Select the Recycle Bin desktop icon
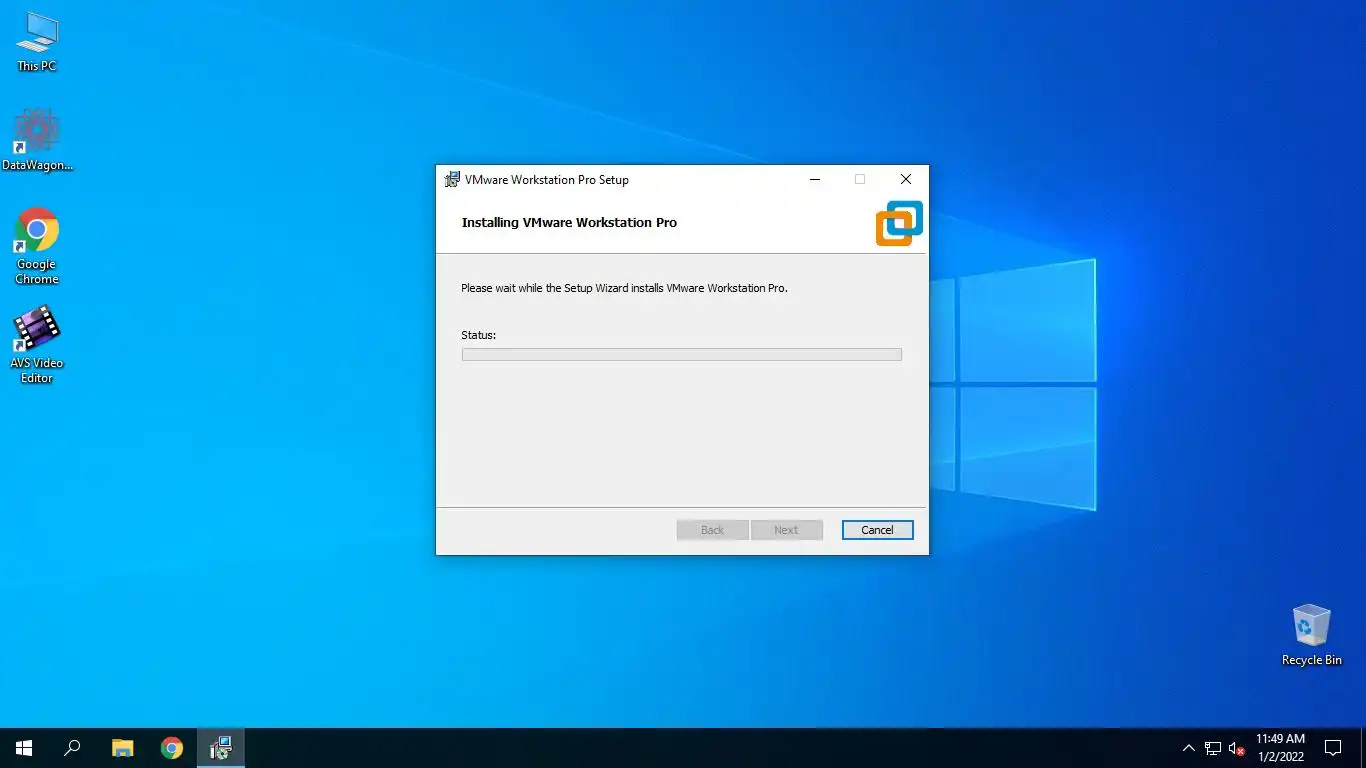Screen dimensions: 1366x768 (x=1311, y=634)
